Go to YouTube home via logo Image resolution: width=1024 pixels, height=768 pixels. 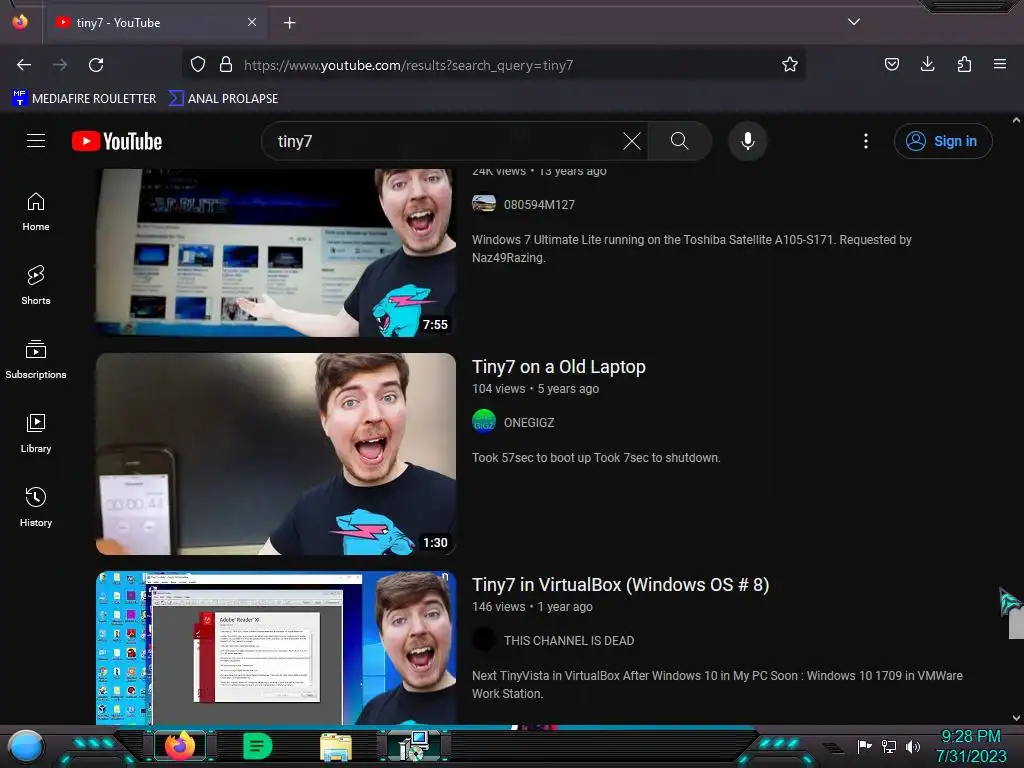point(117,141)
